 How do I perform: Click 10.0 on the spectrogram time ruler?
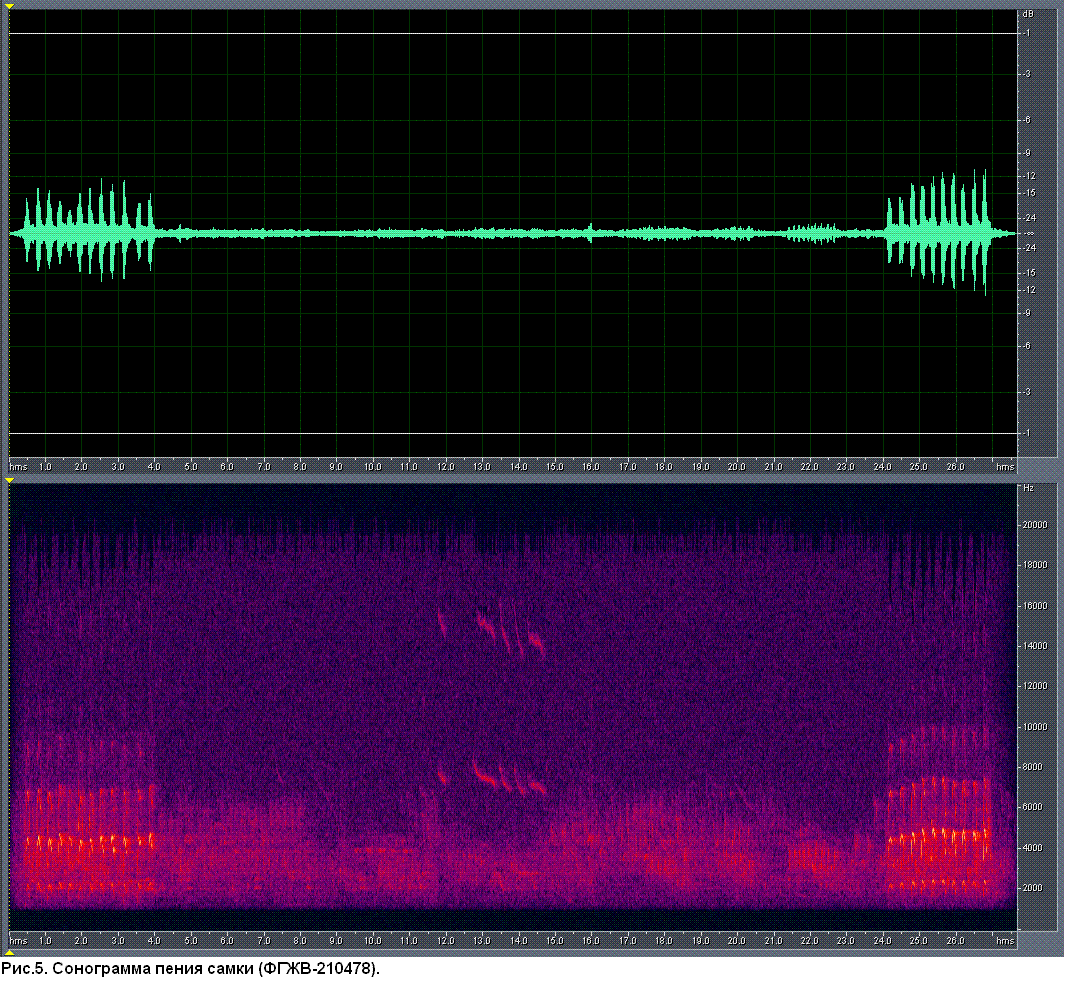pyautogui.click(x=373, y=941)
